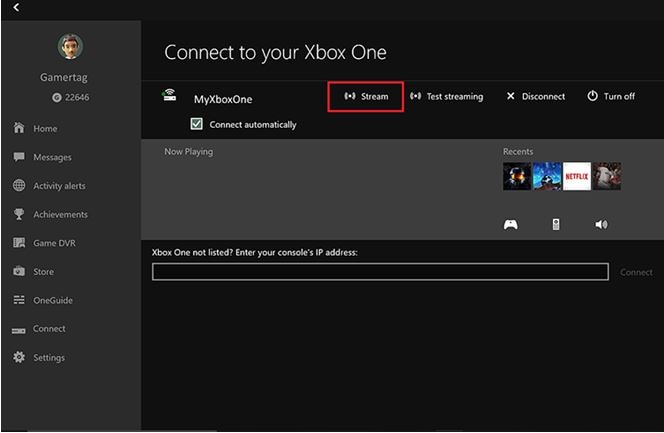This screenshot has height=433, width=664.
Task: Open the last thumbnail after Netflix
Action: click(607, 176)
